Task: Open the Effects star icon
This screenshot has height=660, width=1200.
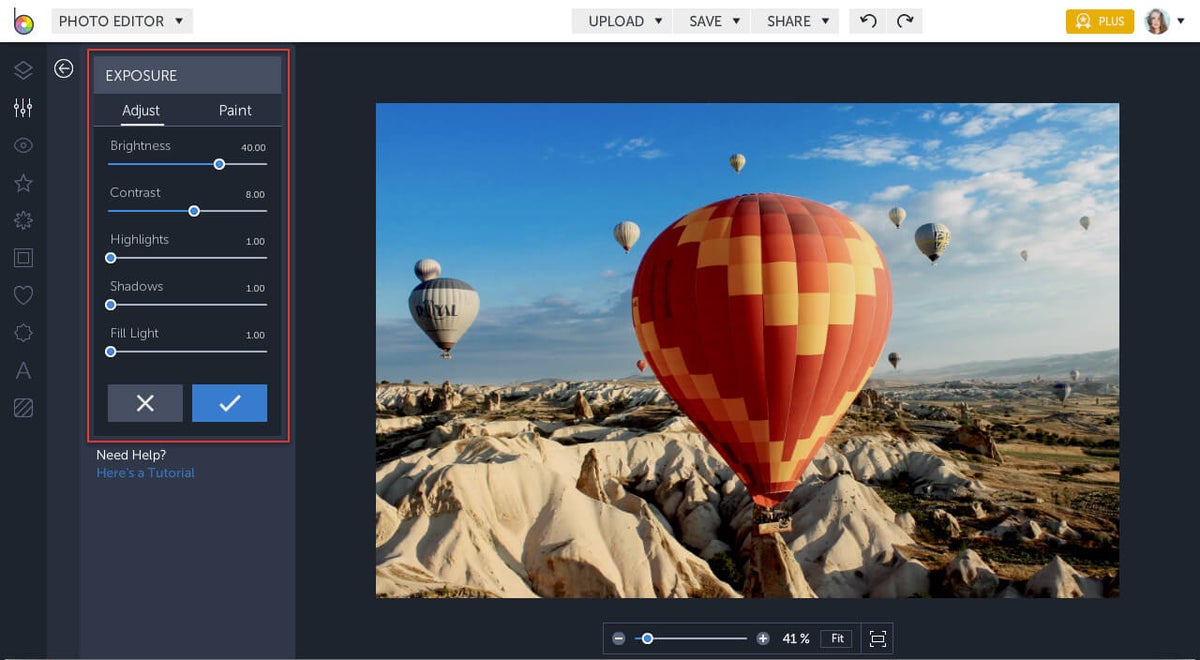Action: [23, 183]
